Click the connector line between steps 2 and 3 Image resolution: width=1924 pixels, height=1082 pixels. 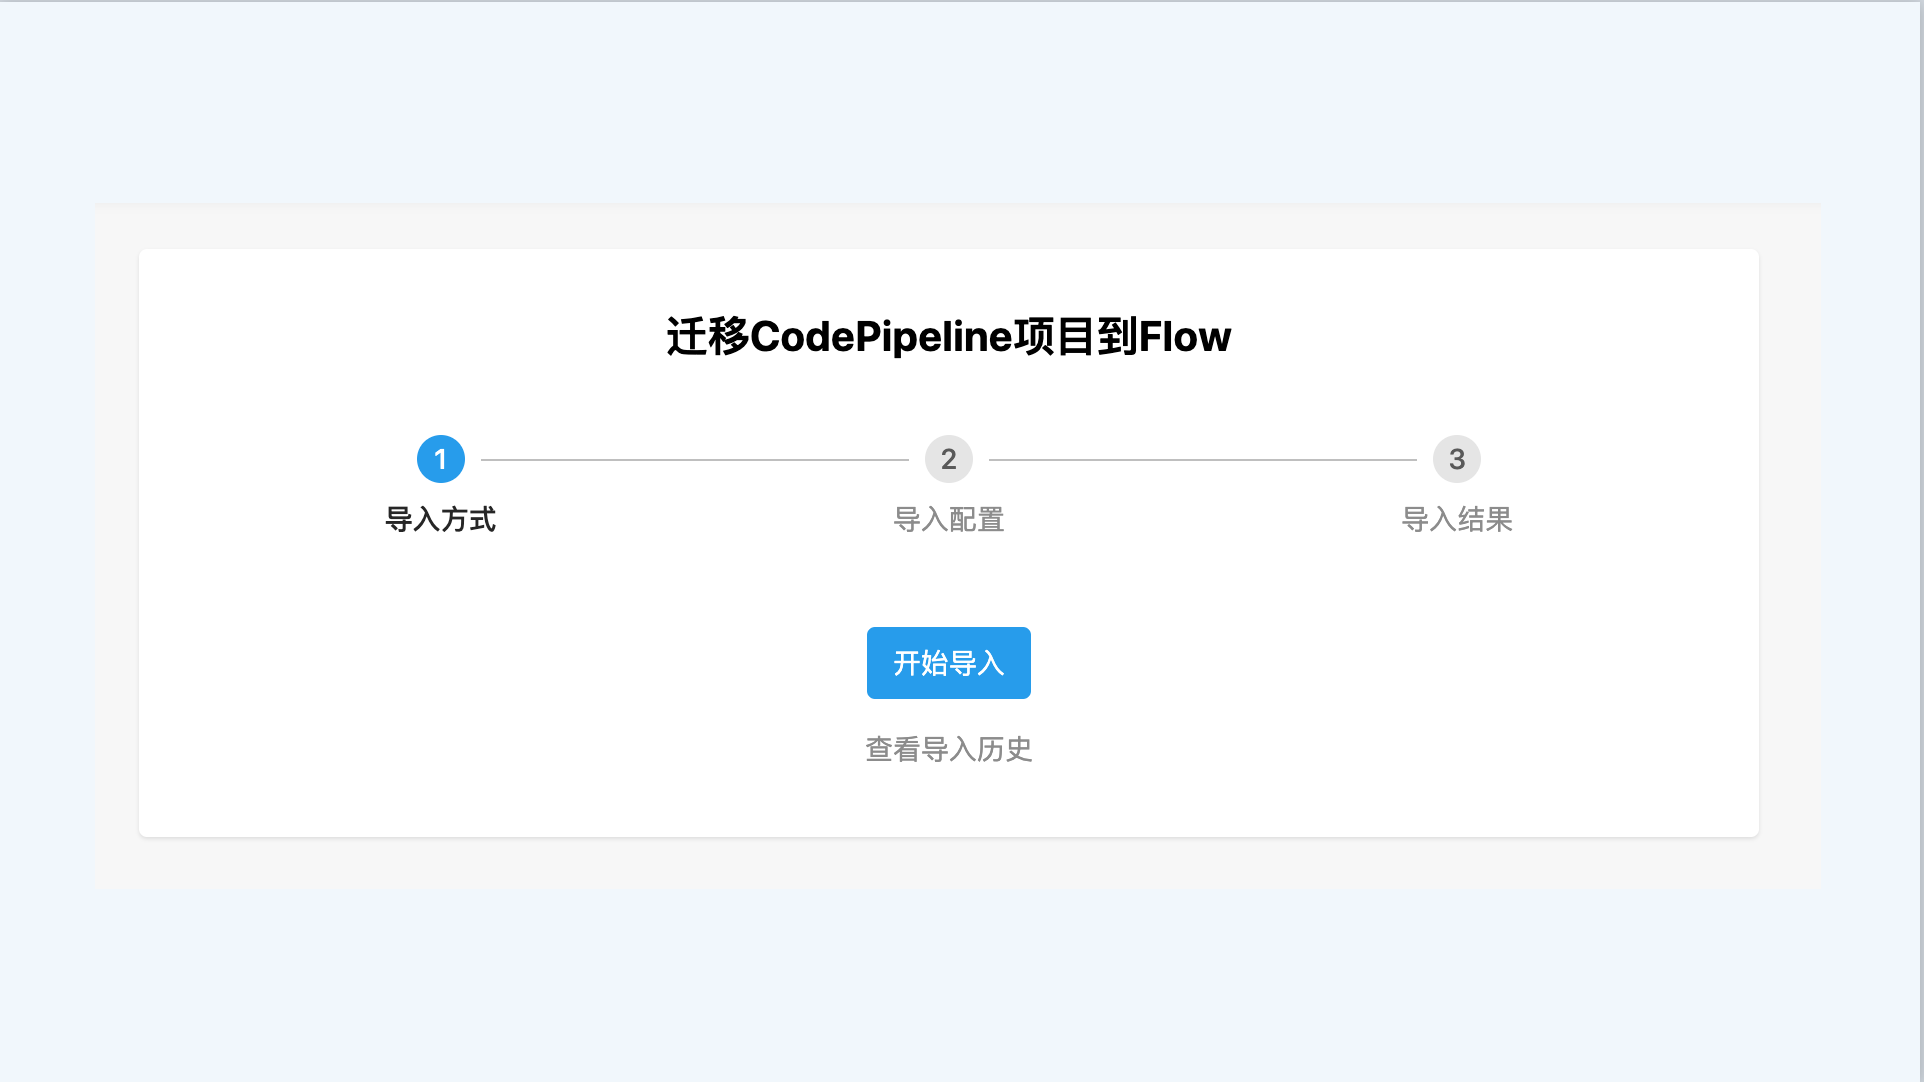click(1202, 460)
